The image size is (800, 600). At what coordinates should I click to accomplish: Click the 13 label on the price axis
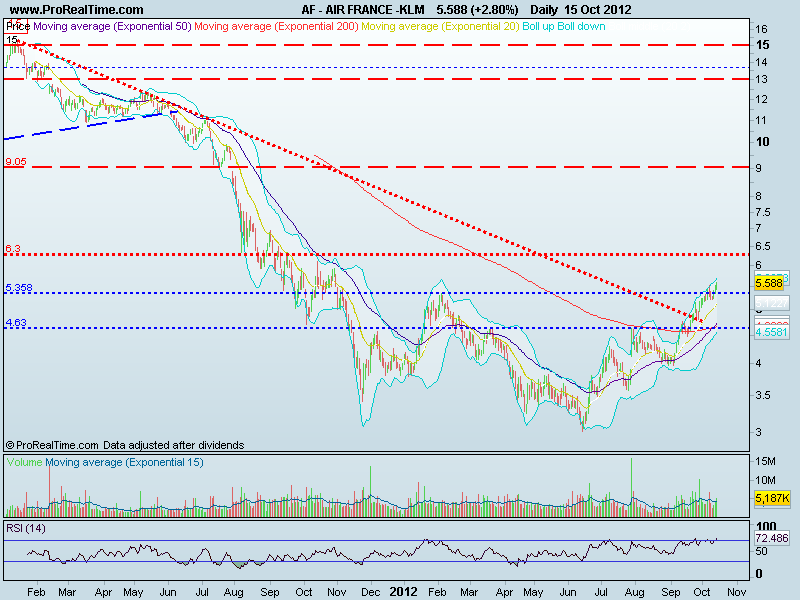tap(761, 80)
